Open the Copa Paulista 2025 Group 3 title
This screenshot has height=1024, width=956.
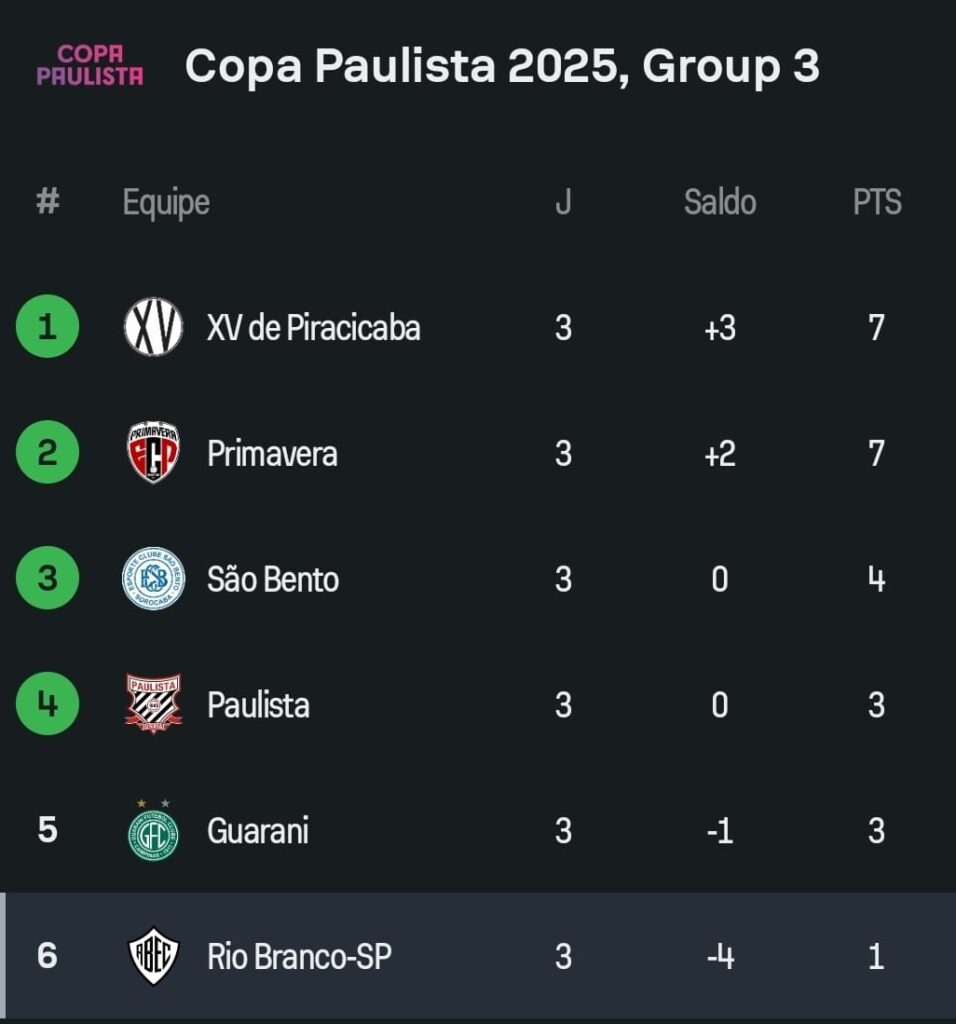[x=502, y=66]
